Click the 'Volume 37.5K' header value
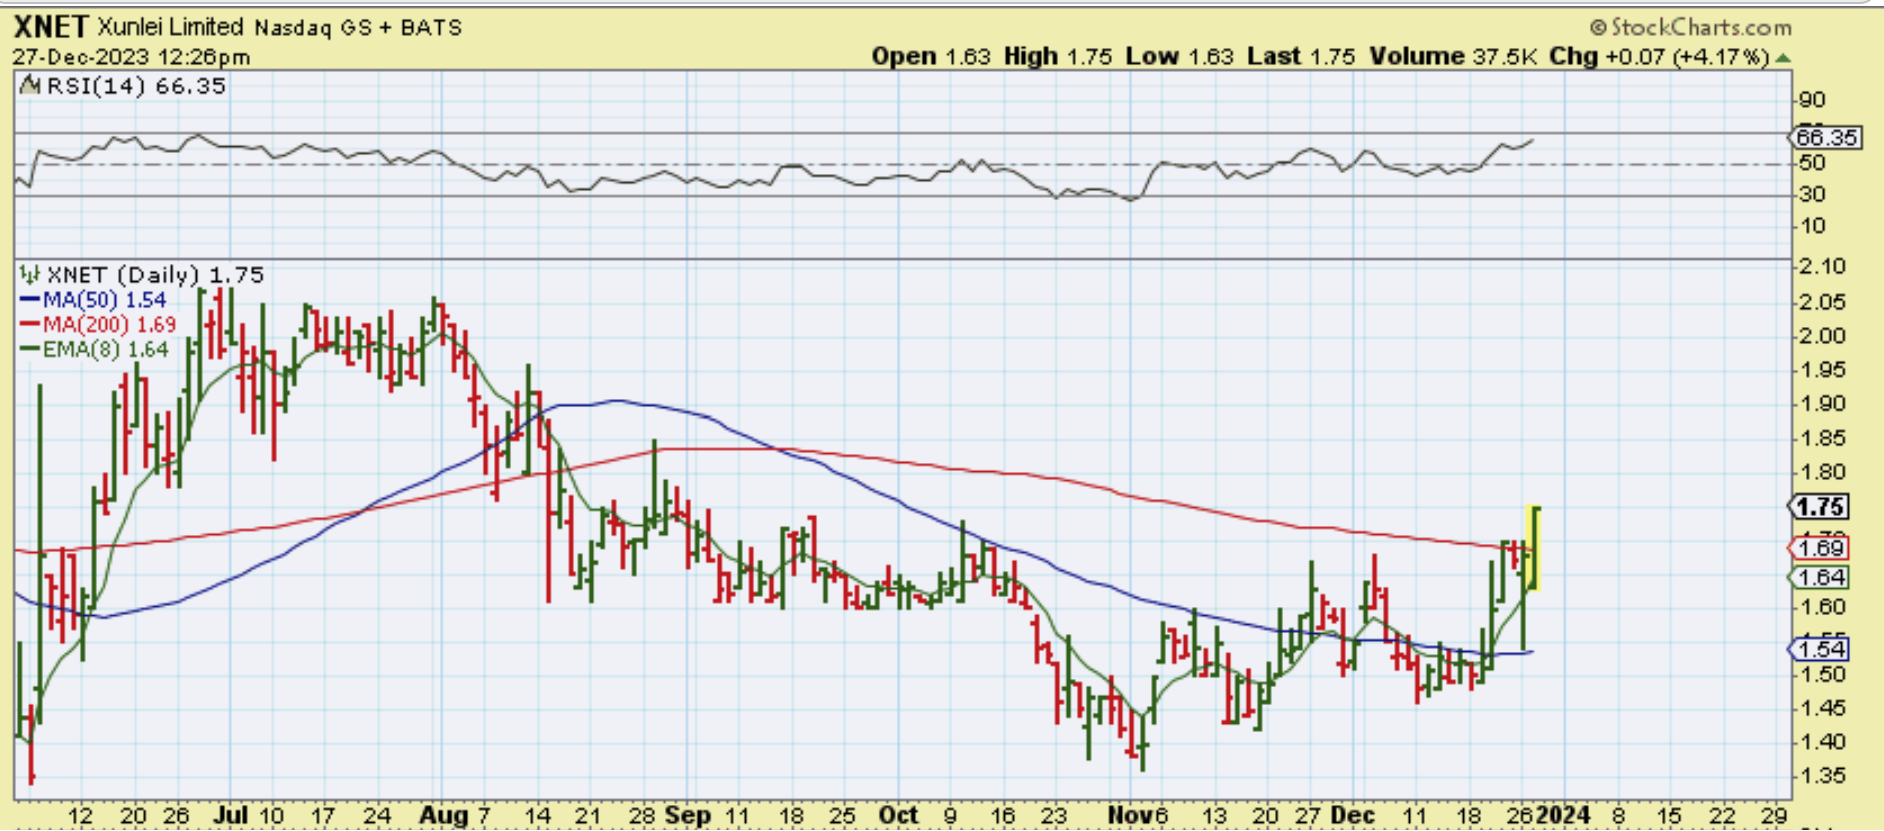 (1453, 57)
